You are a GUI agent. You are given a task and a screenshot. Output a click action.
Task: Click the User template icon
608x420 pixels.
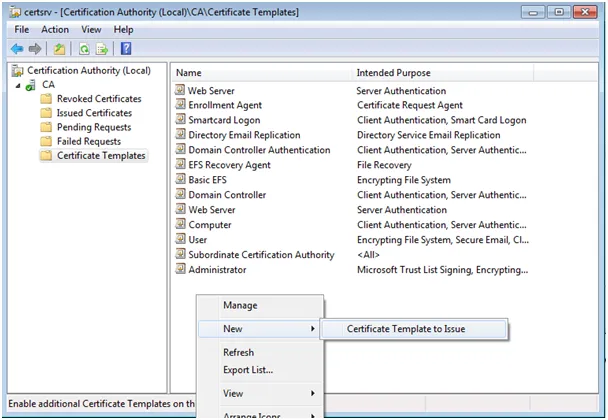pos(180,239)
